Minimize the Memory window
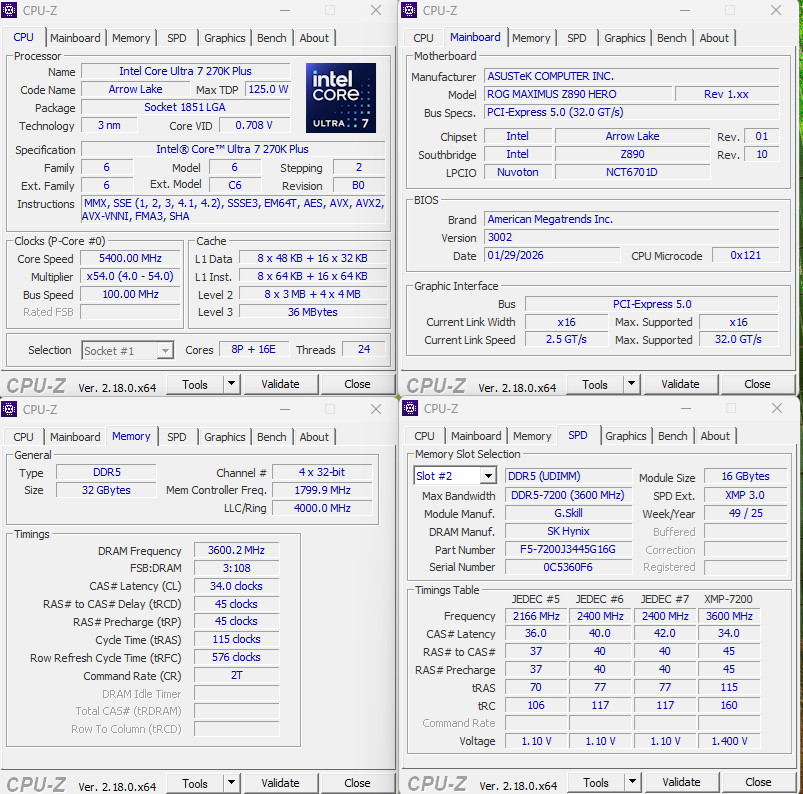This screenshot has height=794, width=803. point(284,409)
